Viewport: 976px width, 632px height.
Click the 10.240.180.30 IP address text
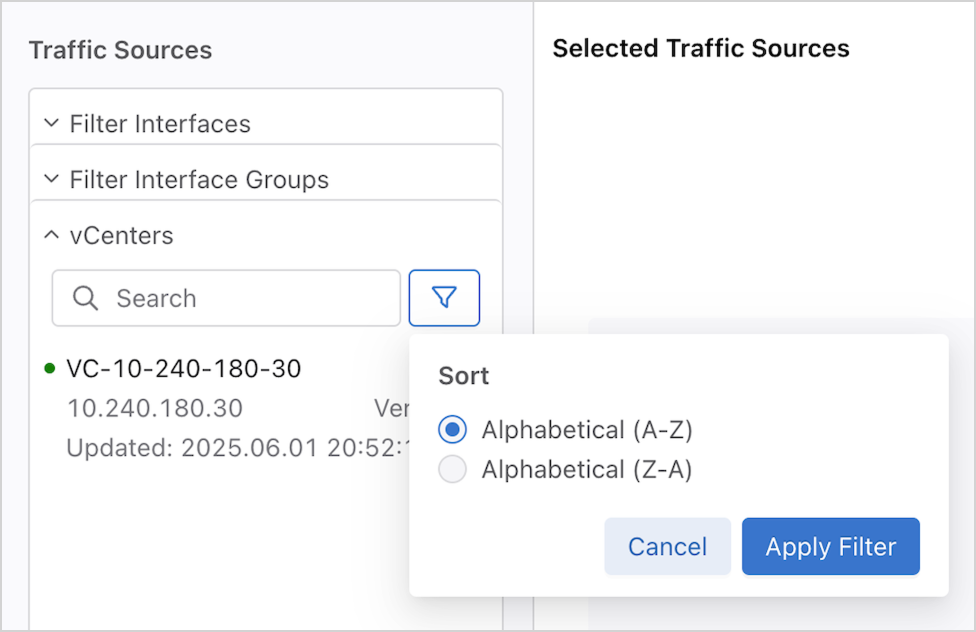[x=155, y=409]
